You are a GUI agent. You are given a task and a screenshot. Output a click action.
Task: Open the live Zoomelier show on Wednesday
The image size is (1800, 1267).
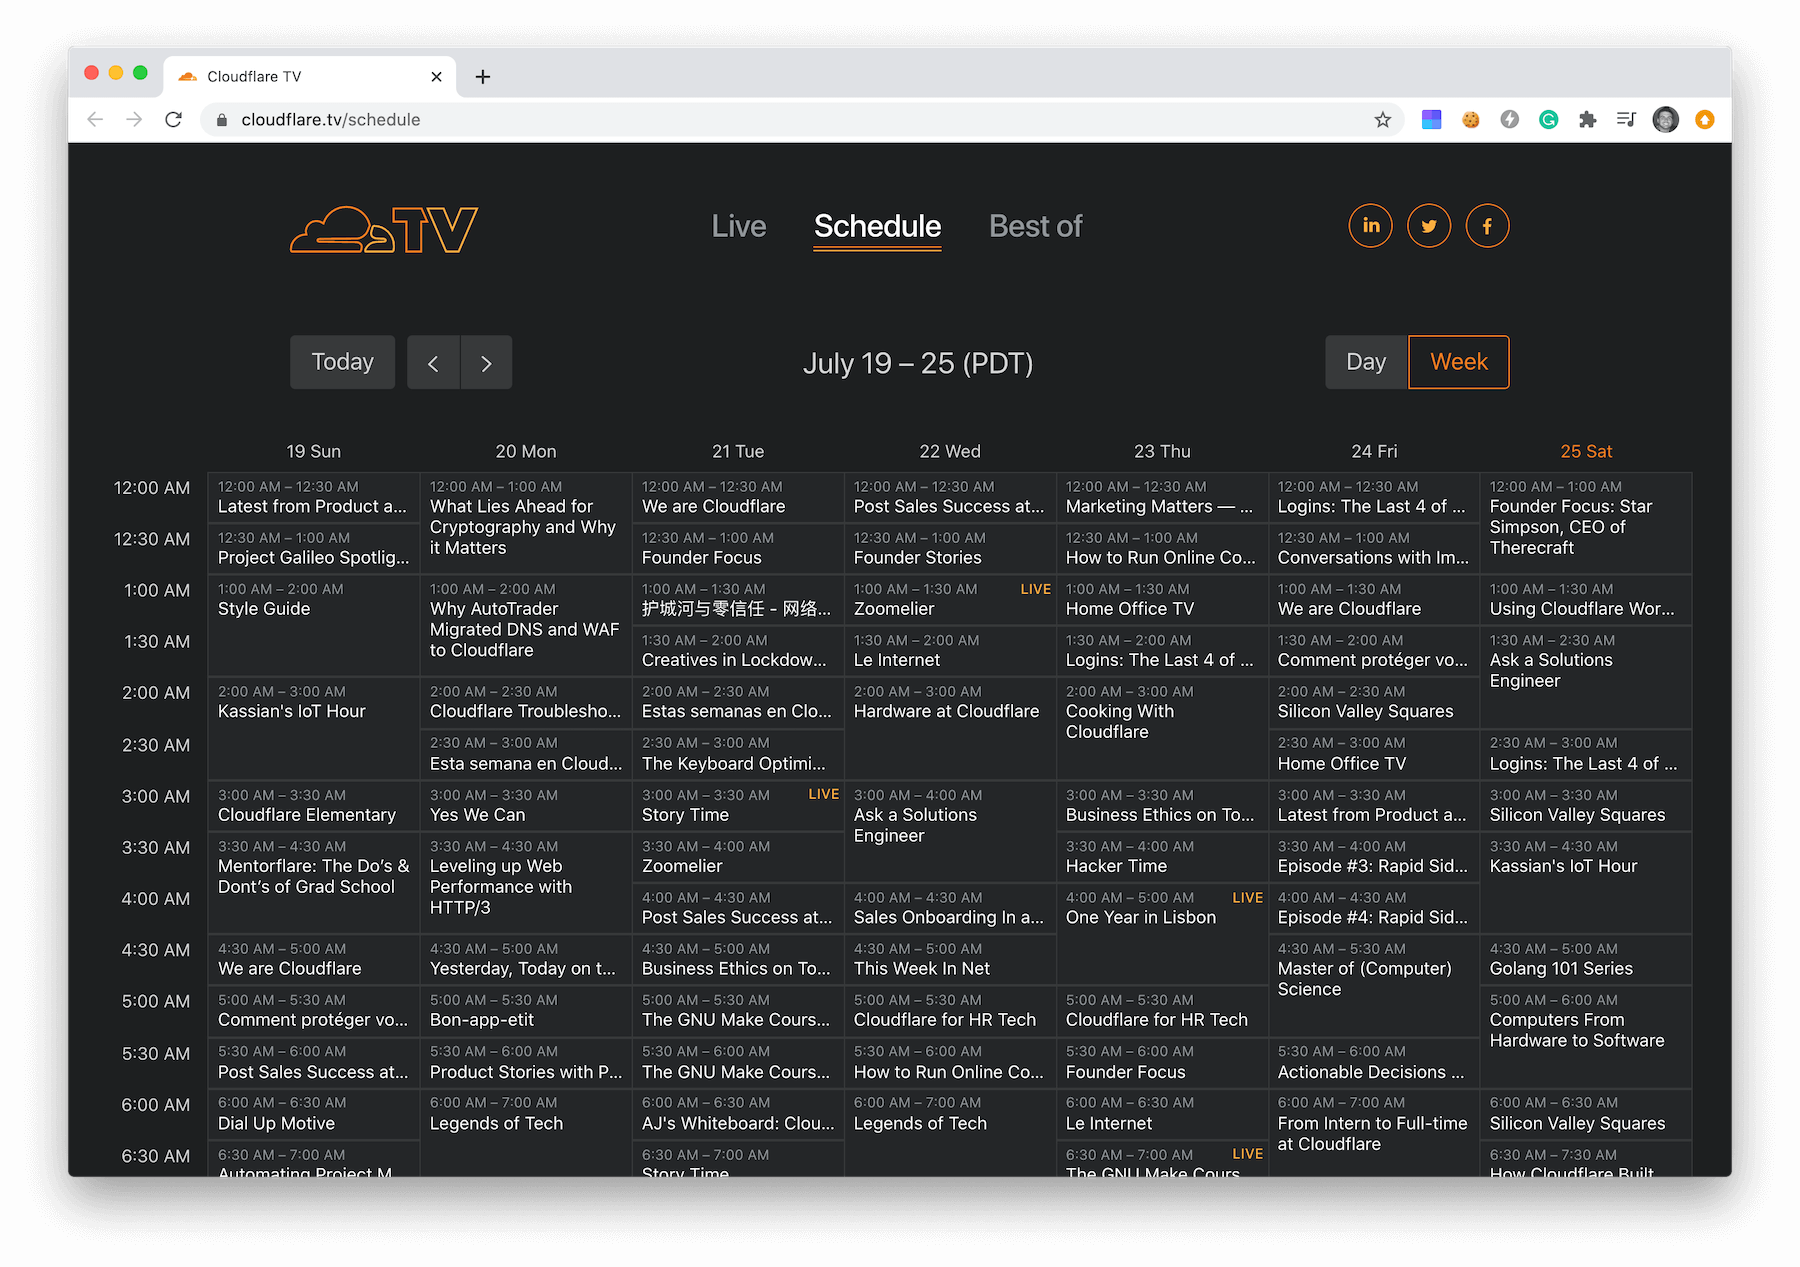point(950,600)
